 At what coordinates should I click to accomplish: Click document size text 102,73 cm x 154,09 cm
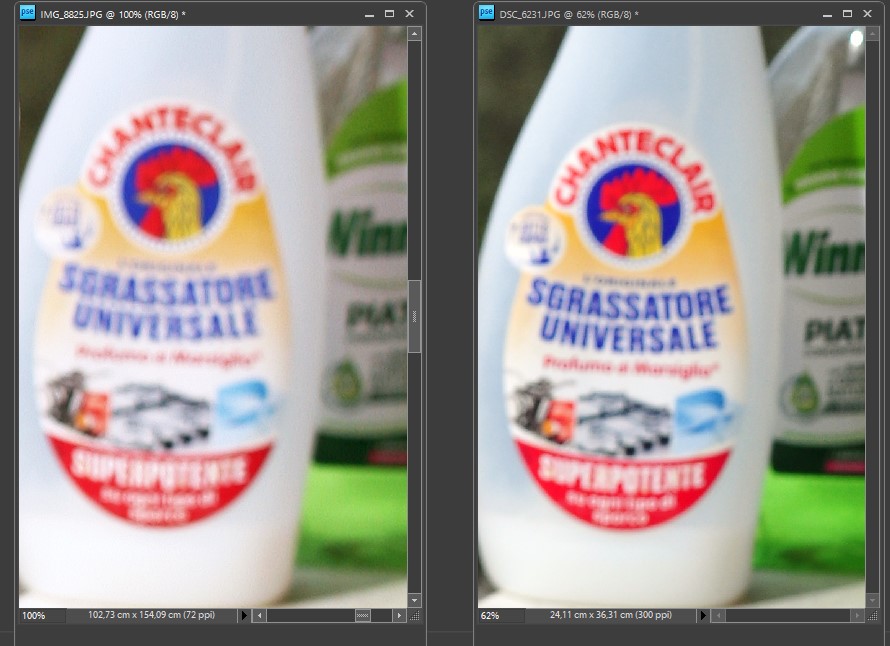pos(152,615)
